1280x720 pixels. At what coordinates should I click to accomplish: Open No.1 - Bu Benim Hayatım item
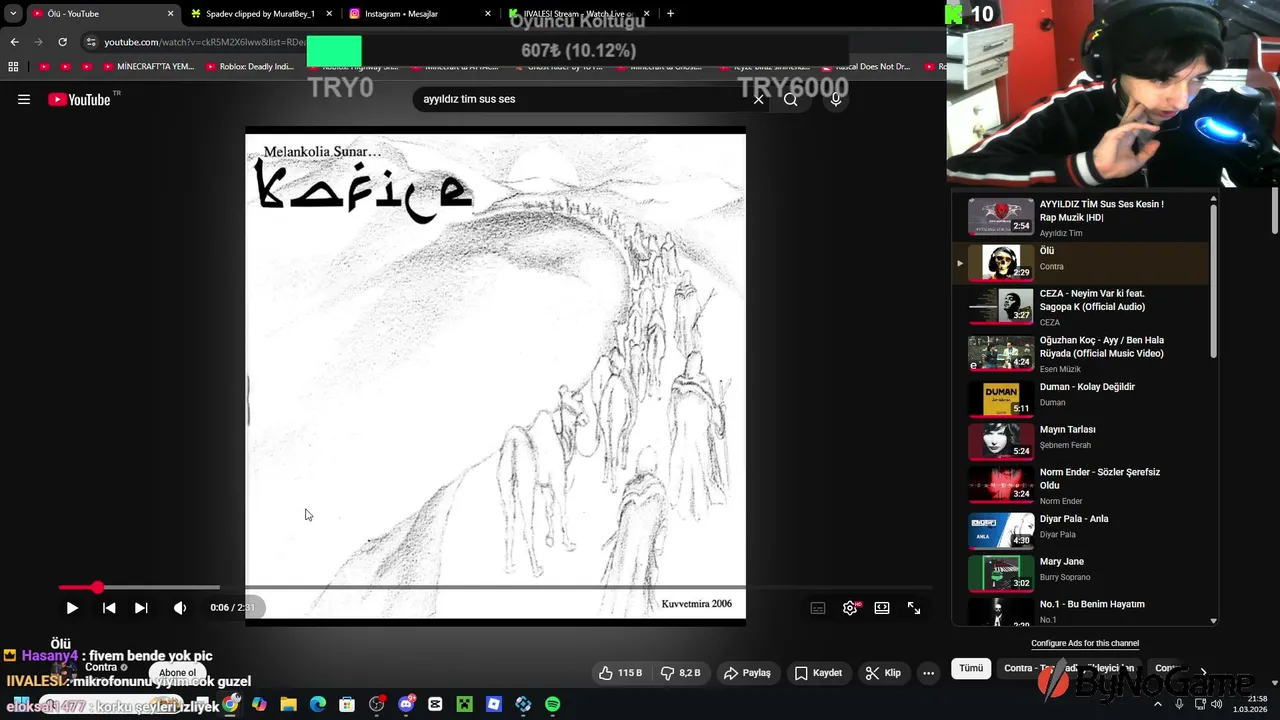click(x=1083, y=610)
